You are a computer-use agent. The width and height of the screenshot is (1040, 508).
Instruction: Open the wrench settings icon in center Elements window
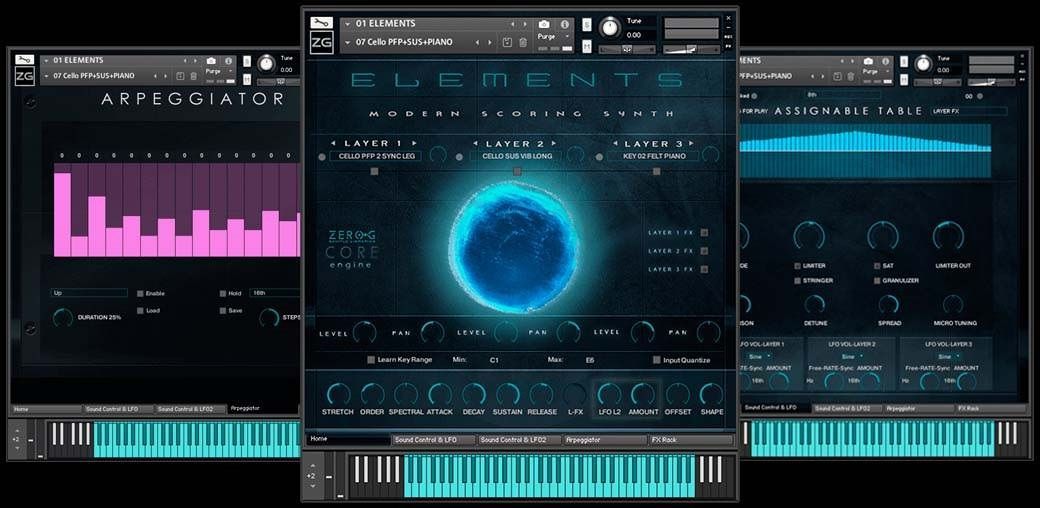coord(322,23)
